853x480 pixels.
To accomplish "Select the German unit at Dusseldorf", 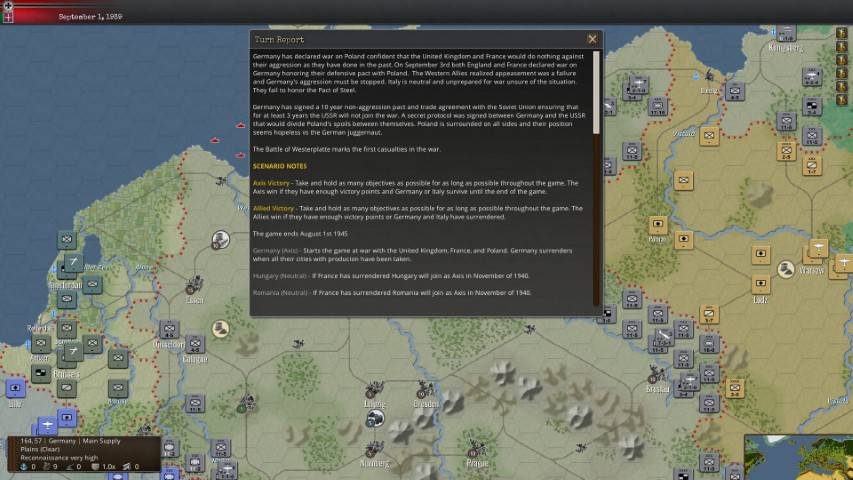I will 169,329.
